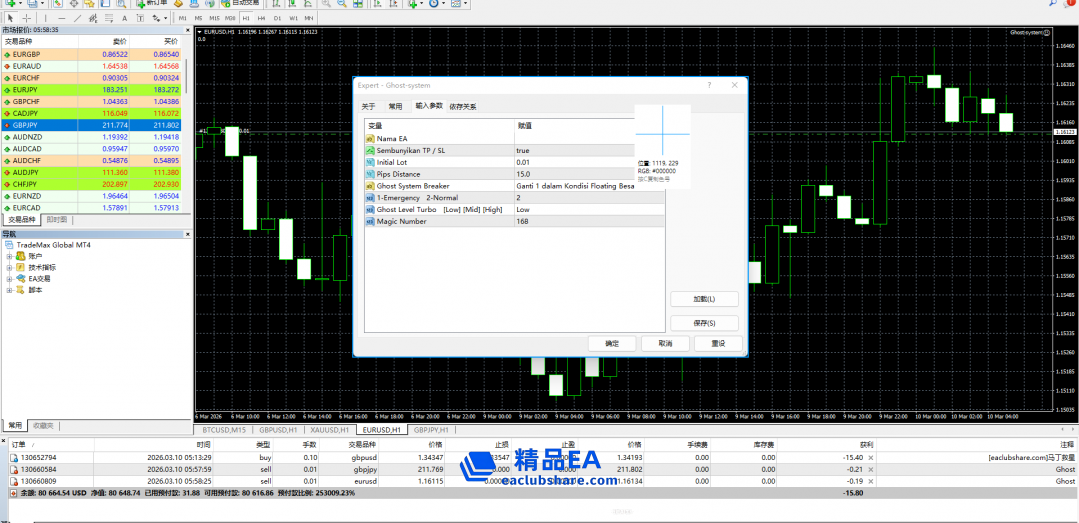1079x523 pixels.
Task: Expand the EA交易 tree node
Action: click(x=9, y=279)
